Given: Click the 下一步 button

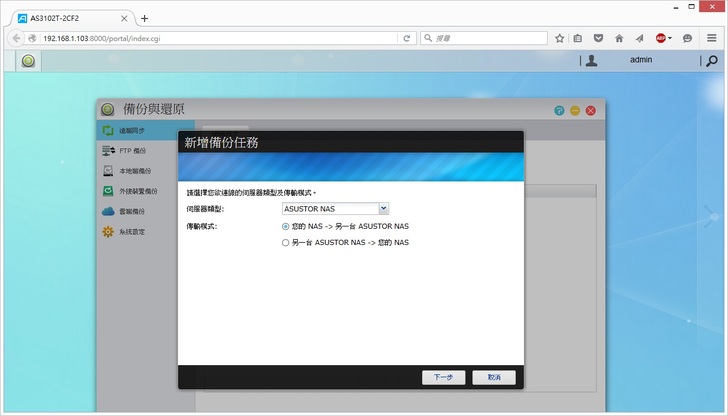Looking at the screenshot, I should pos(443,377).
